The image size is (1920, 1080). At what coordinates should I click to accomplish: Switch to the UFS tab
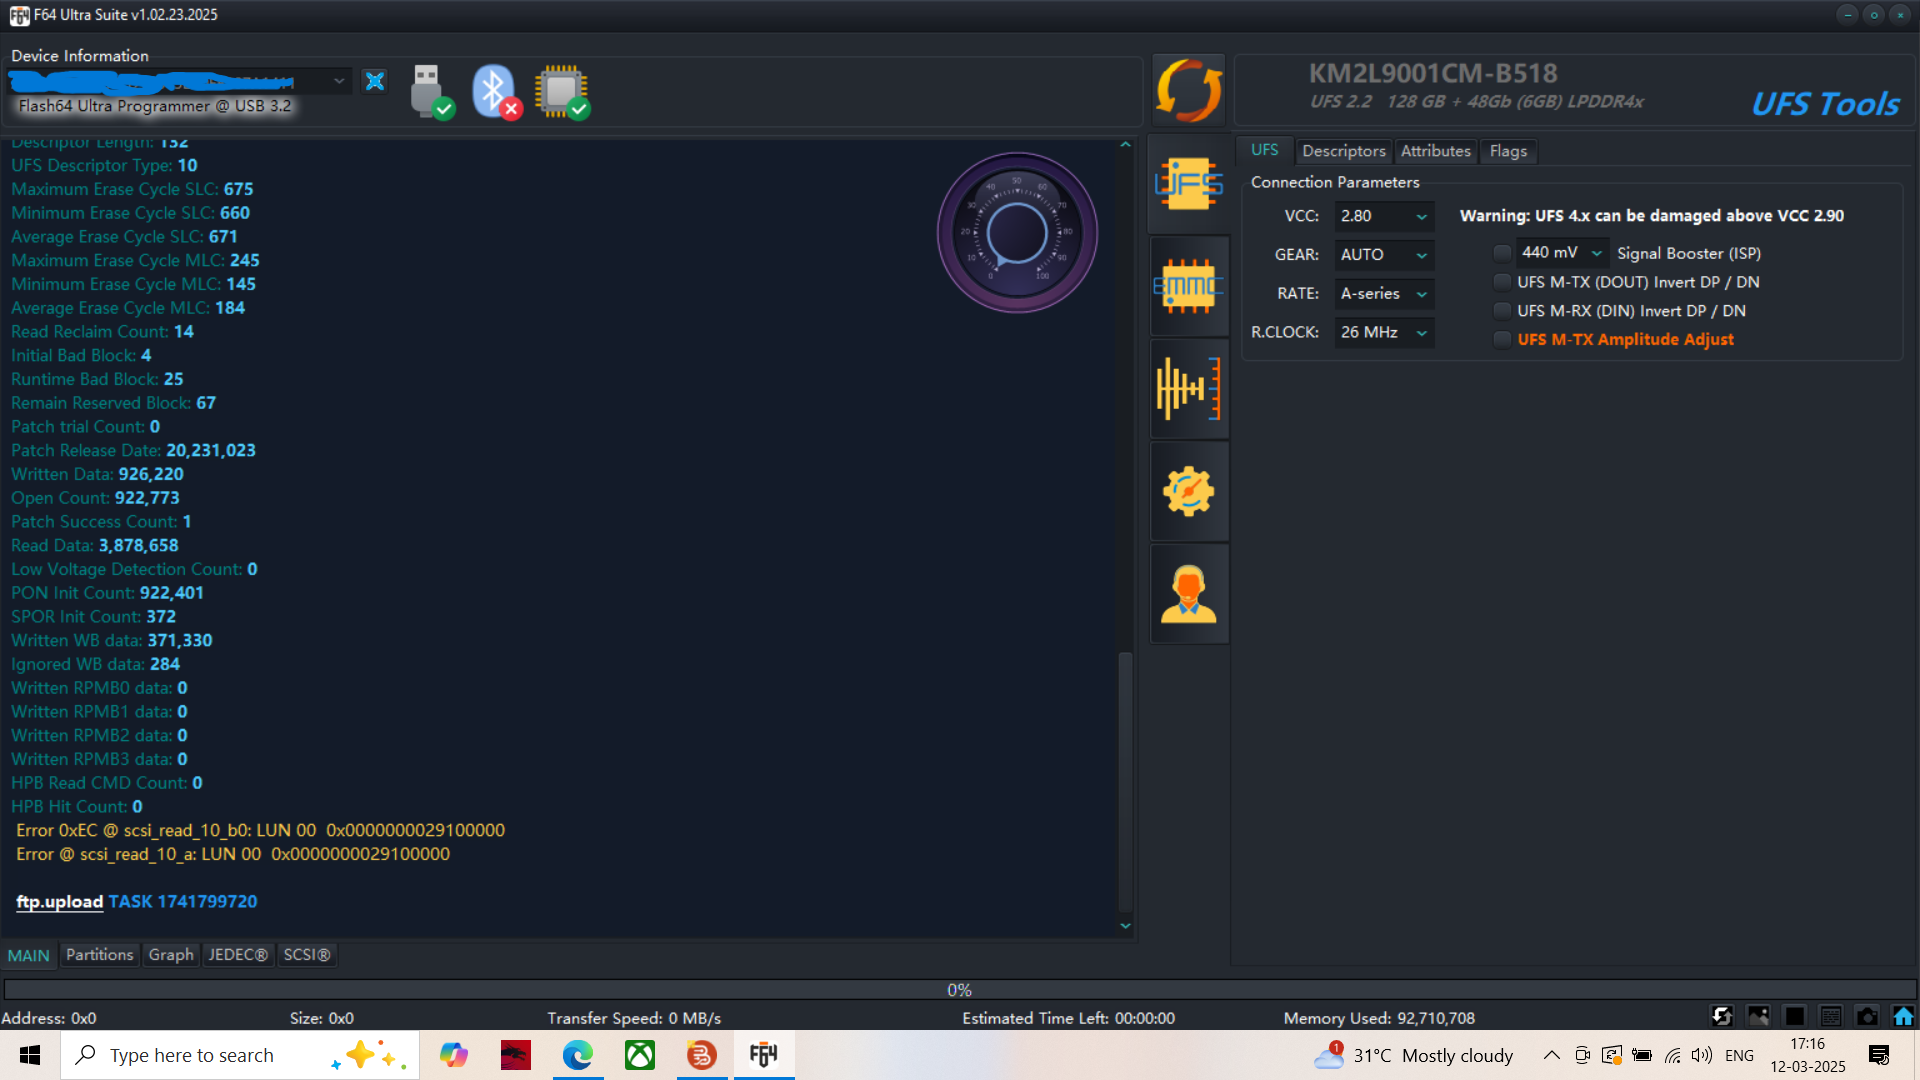(x=1264, y=150)
